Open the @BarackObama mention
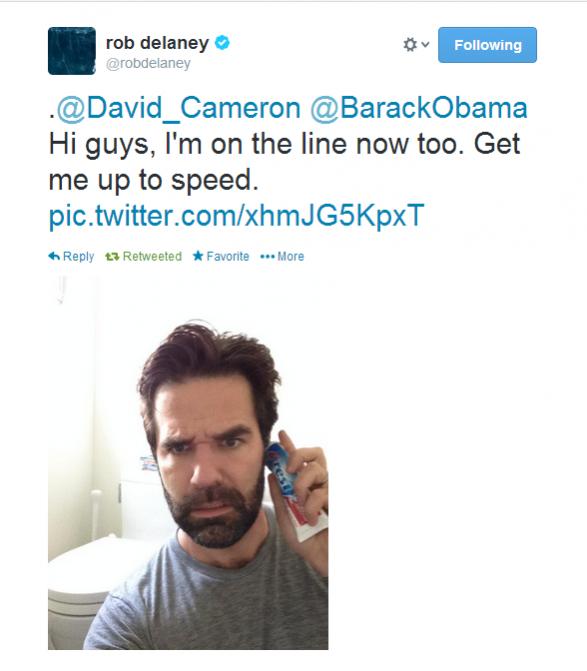 pos(419,108)
